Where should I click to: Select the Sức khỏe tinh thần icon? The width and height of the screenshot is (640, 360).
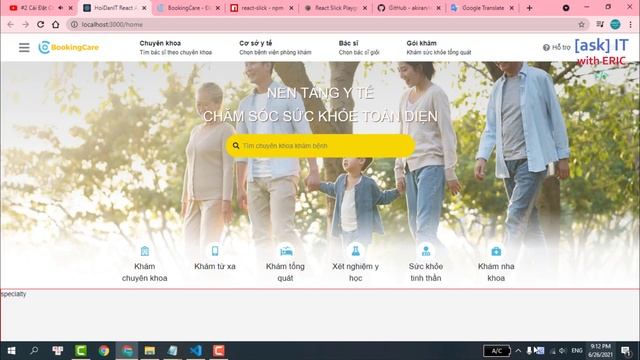click(426, 251)
